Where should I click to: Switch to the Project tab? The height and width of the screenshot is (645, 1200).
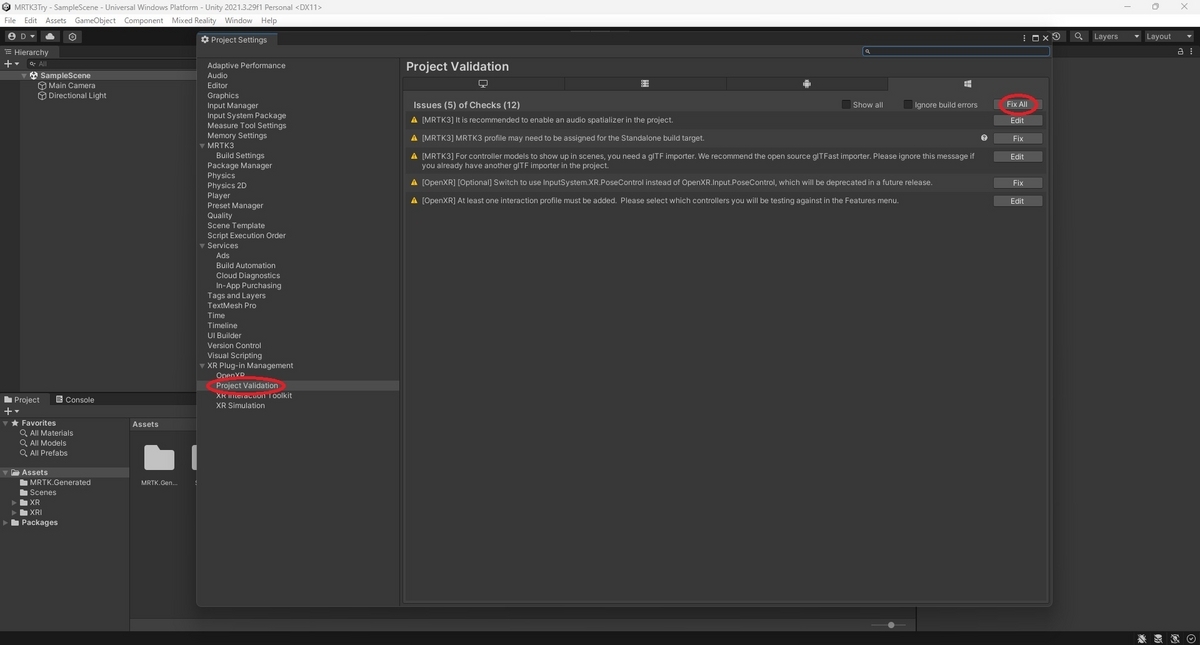[x=22, y=399]
